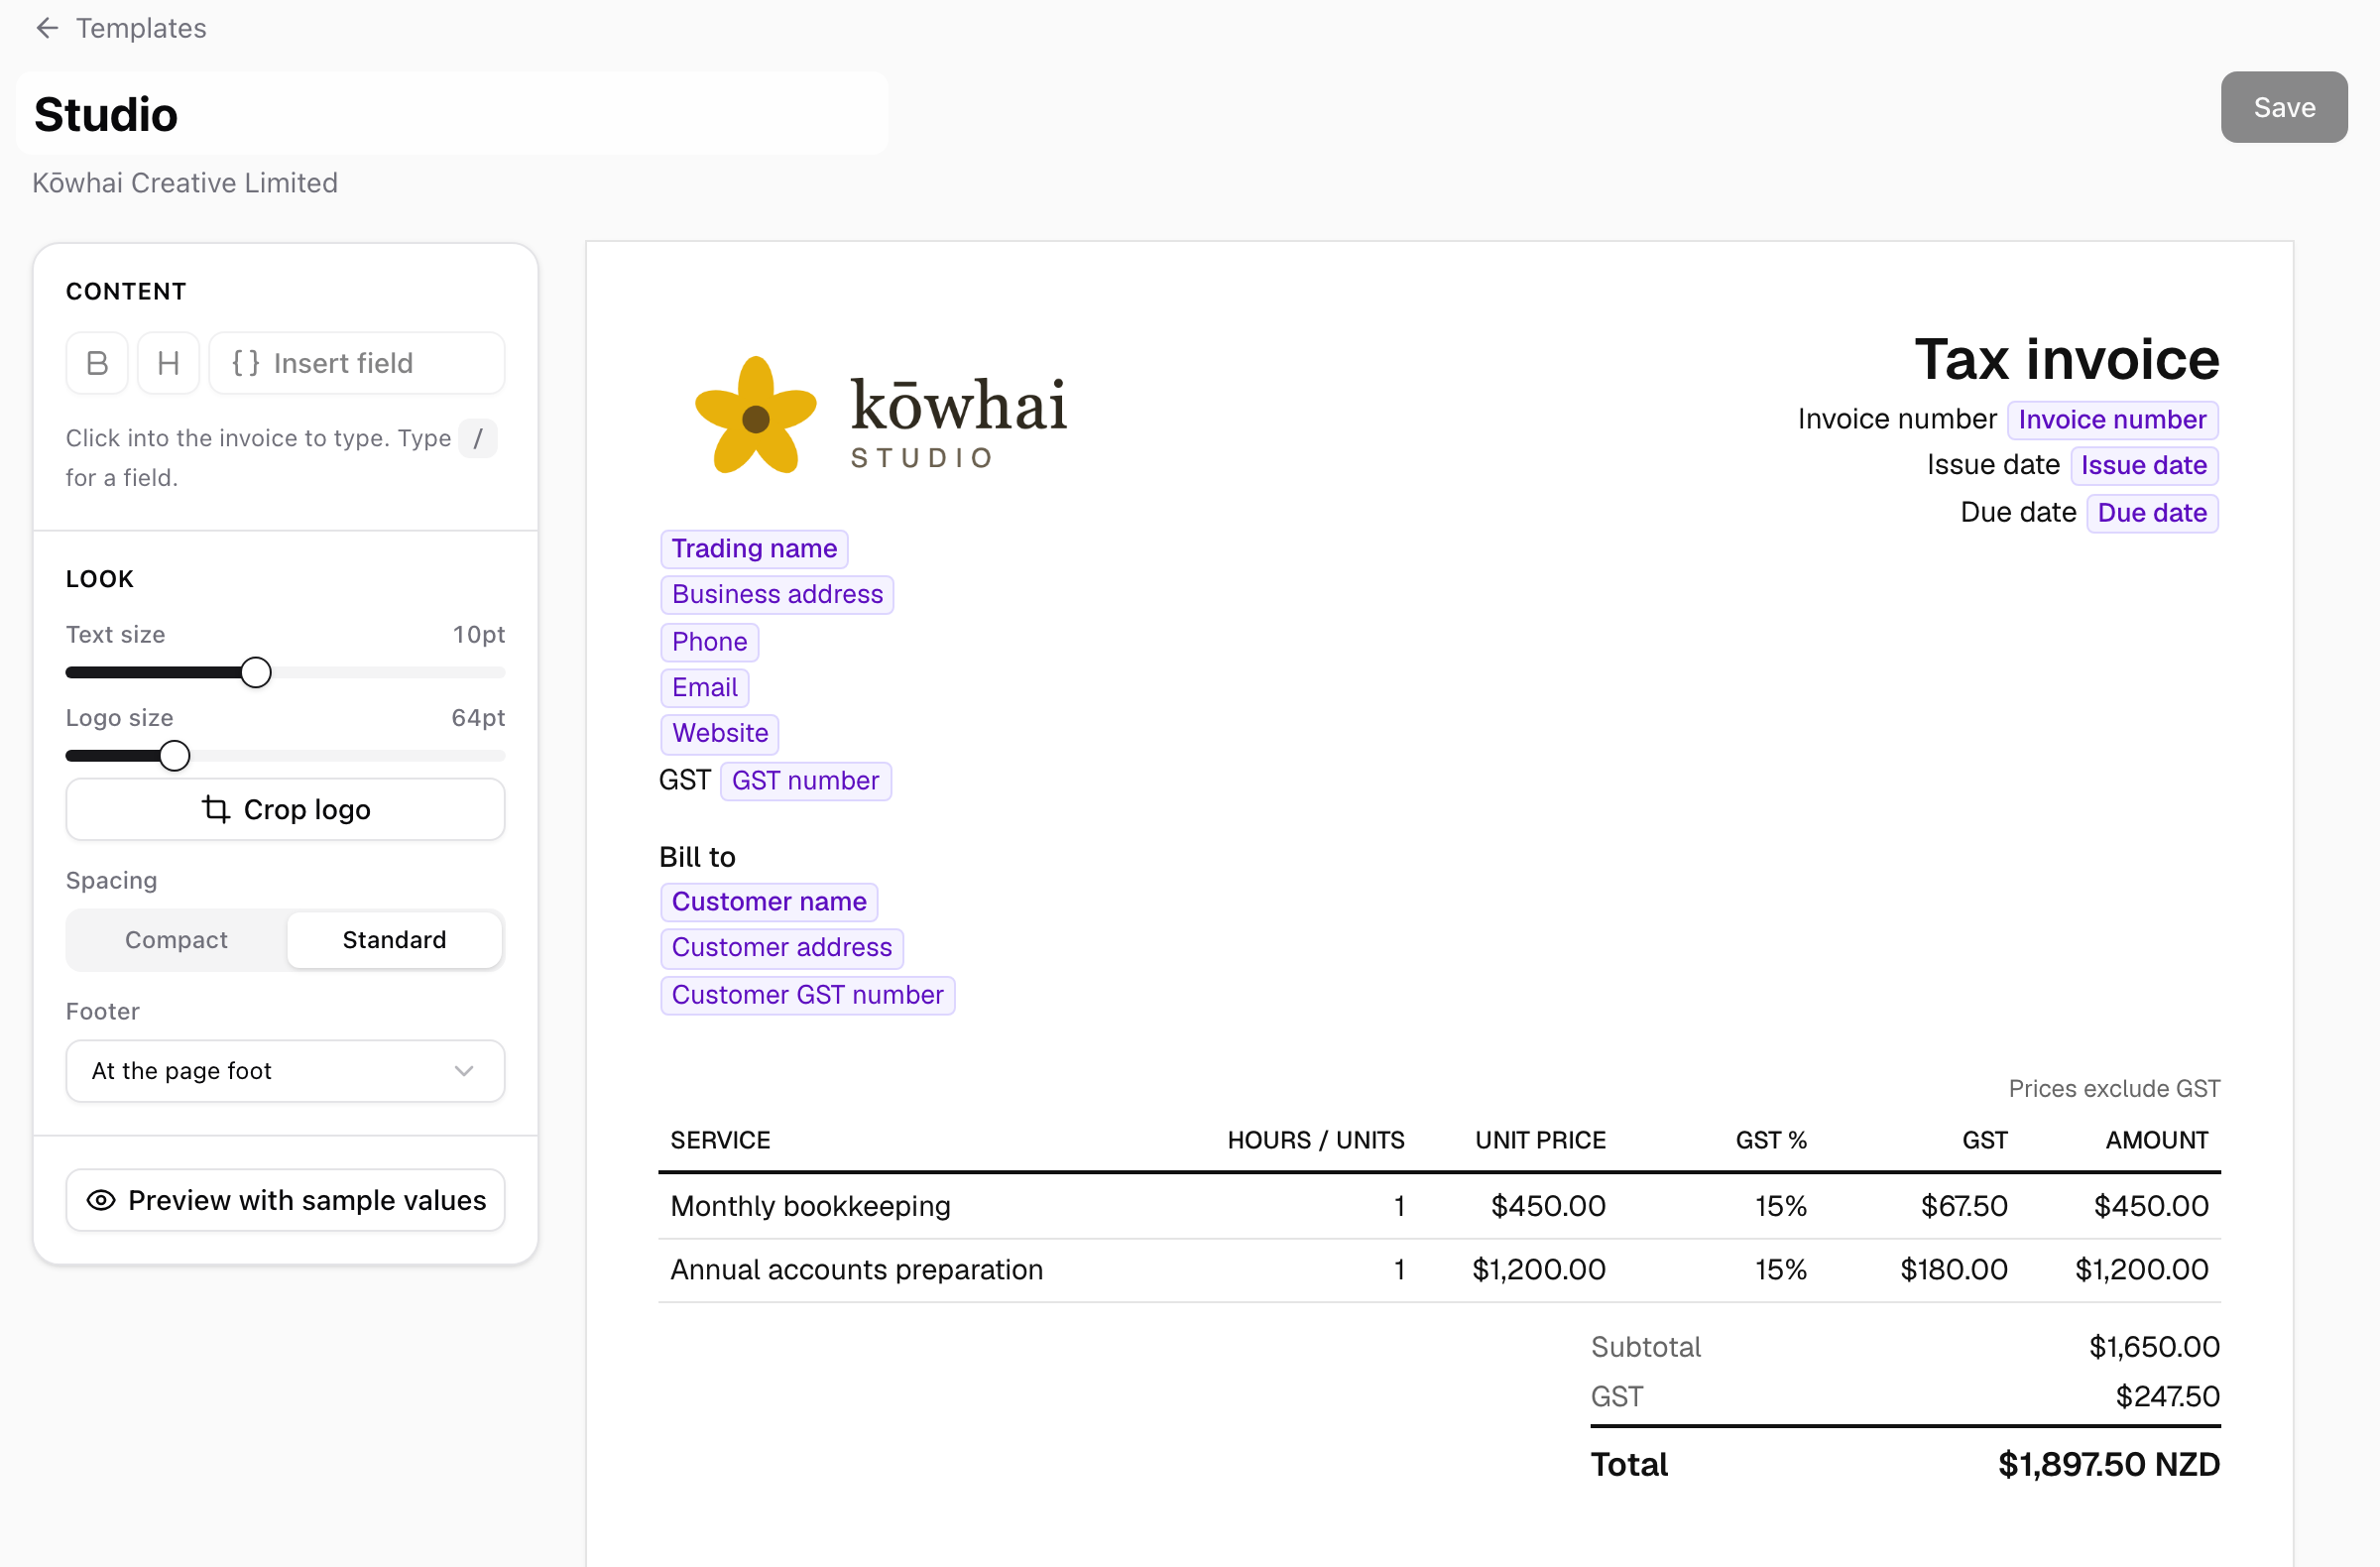Click the SERVICE column header

click(x=720, y=1141)
